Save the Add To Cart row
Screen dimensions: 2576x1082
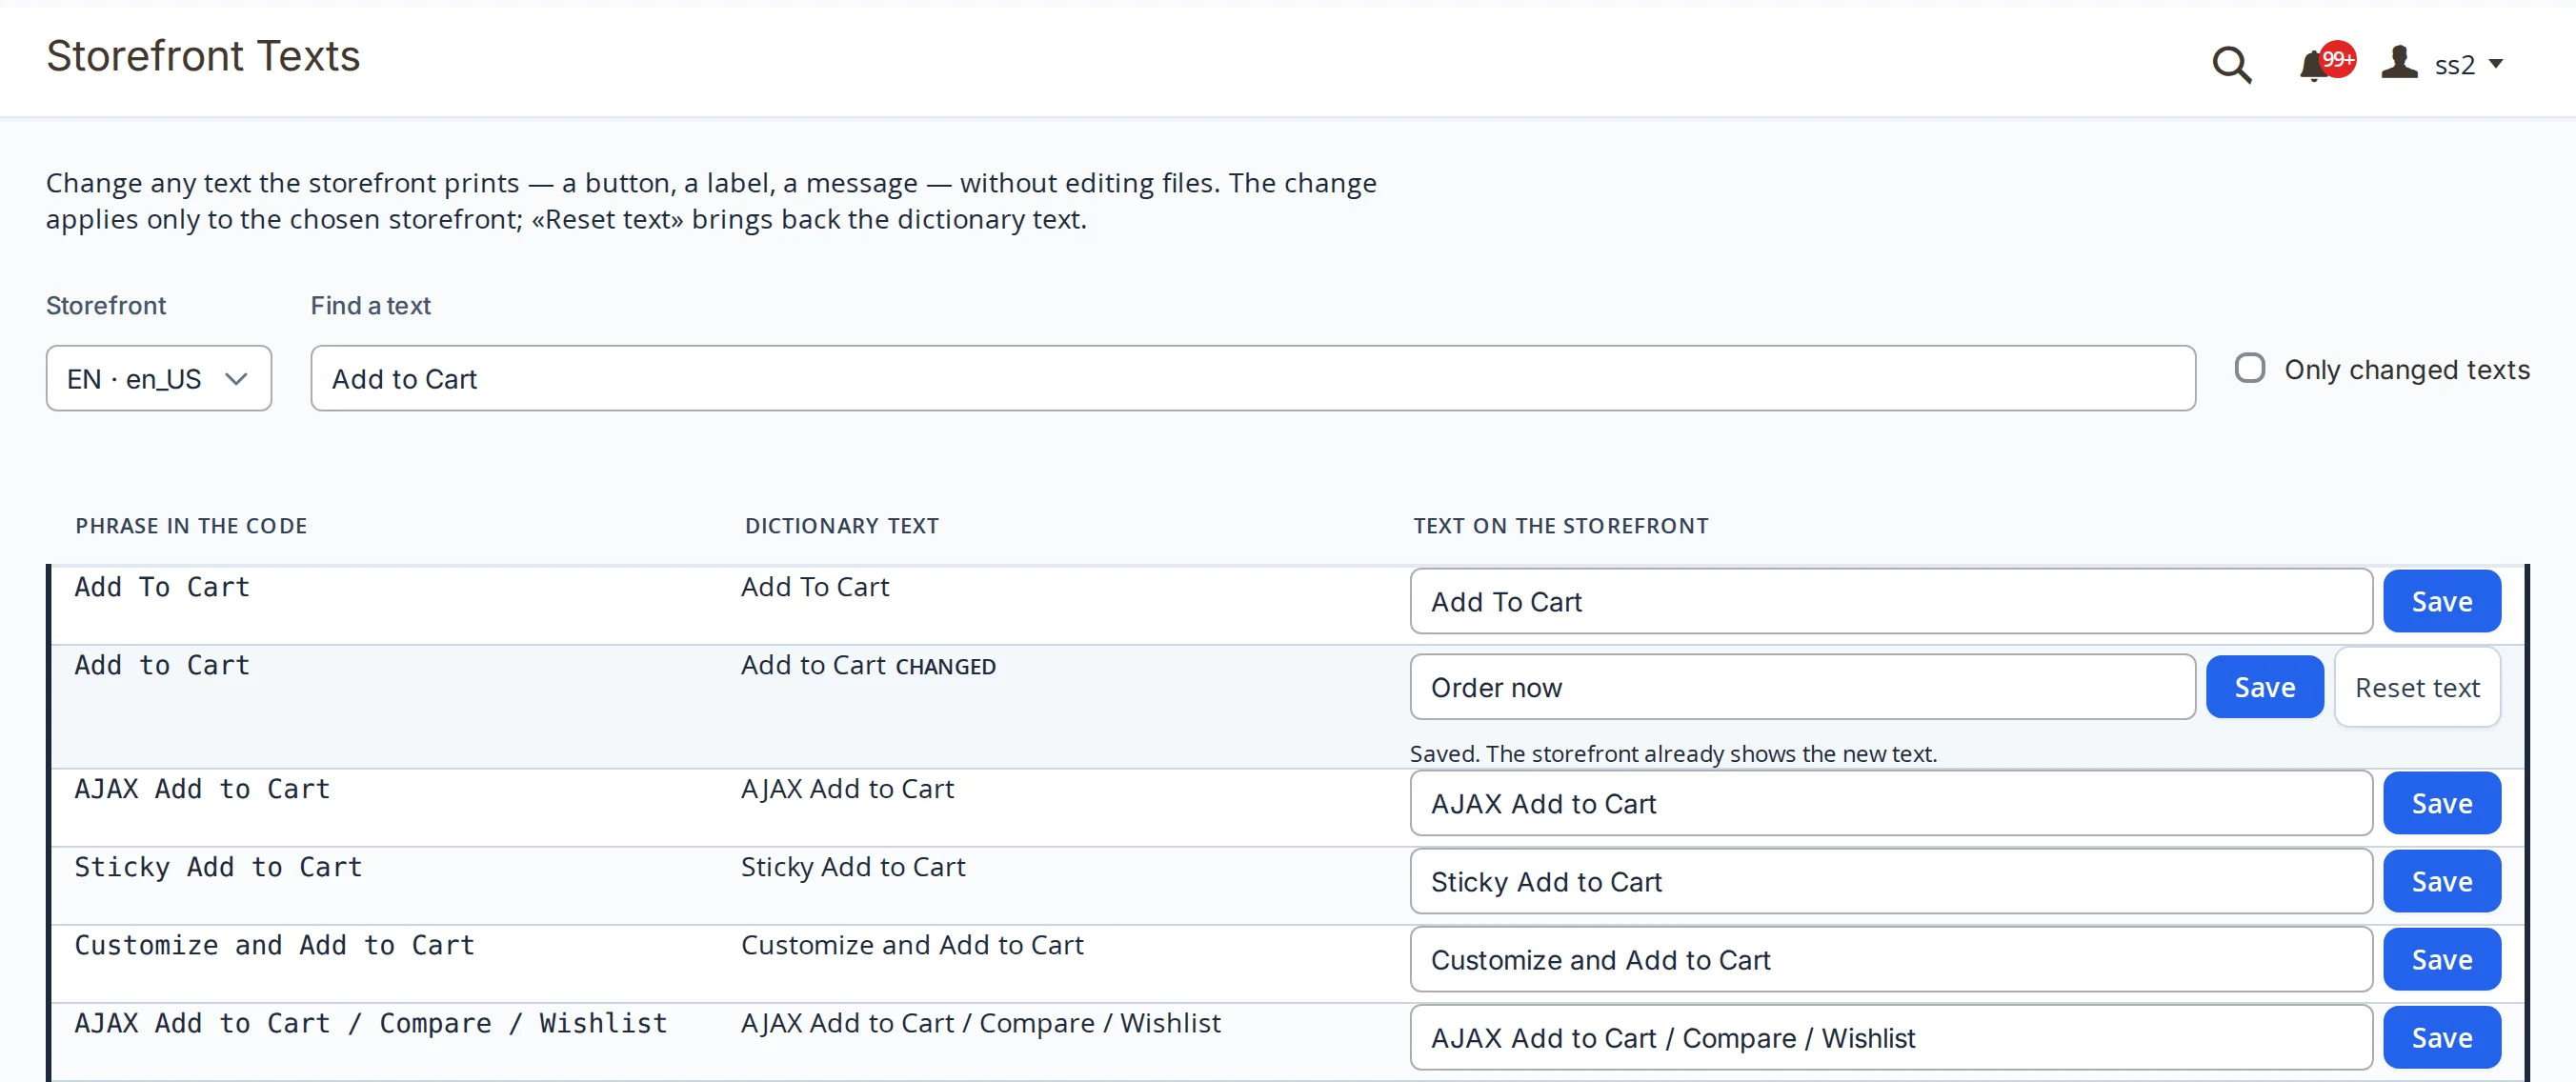2441,601
